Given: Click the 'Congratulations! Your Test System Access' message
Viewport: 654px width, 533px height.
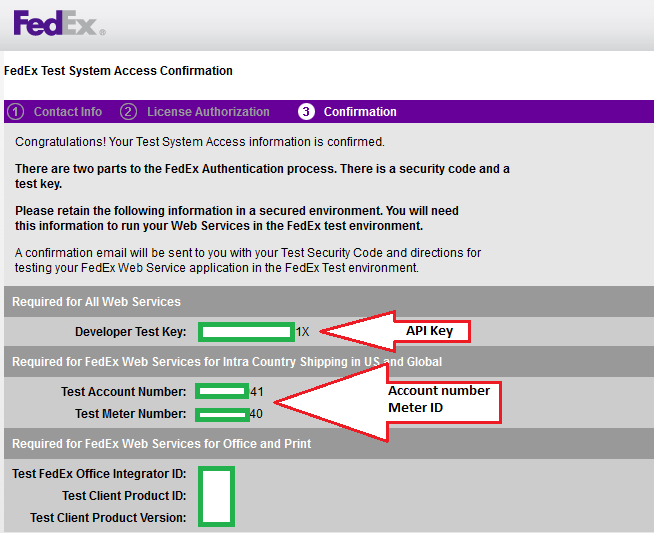Looking at the screenshot, I should (200, 142).
